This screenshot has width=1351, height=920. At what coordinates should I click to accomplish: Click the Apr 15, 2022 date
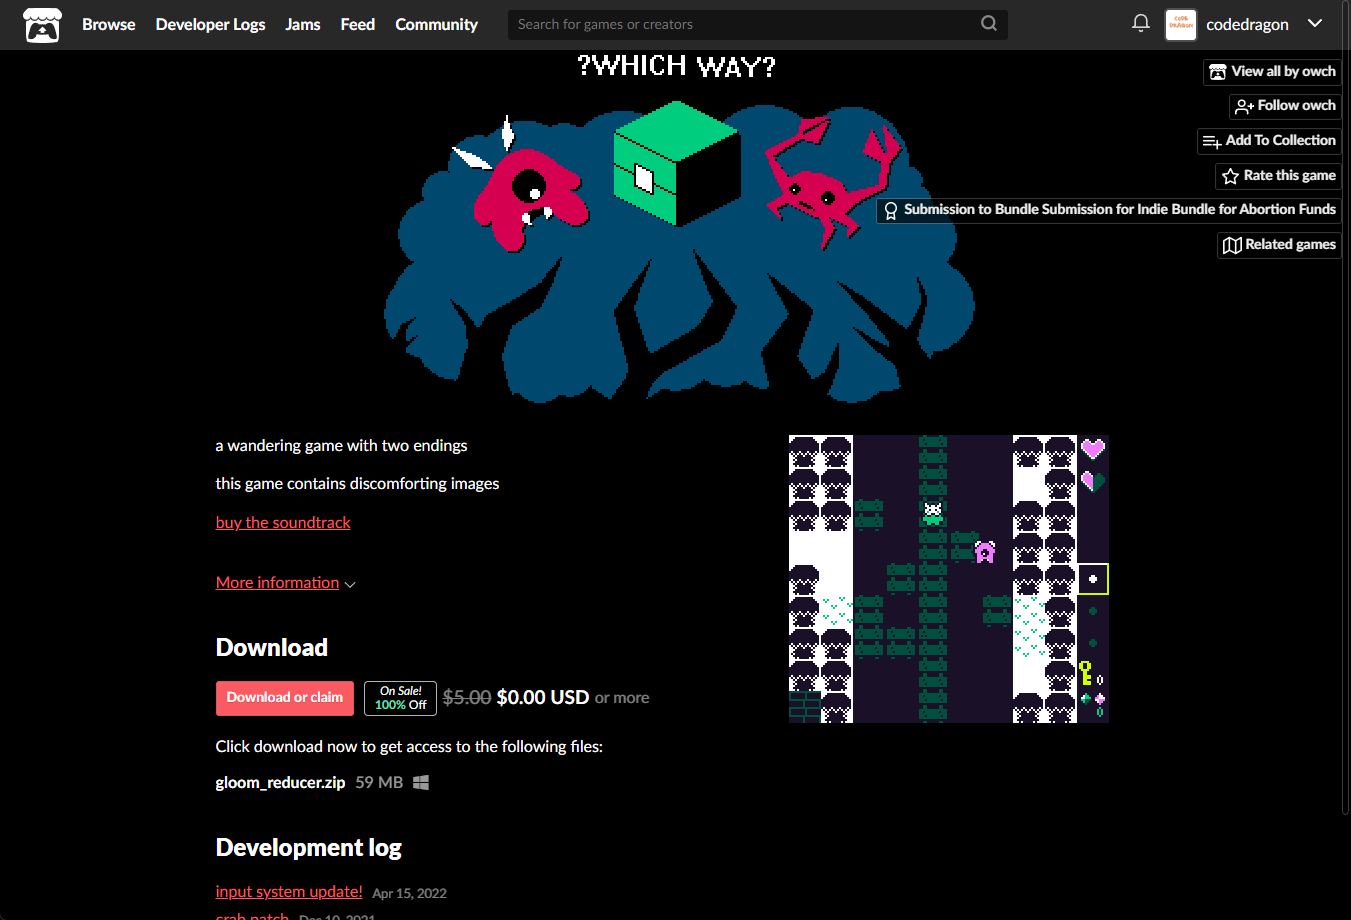point(409,894)
